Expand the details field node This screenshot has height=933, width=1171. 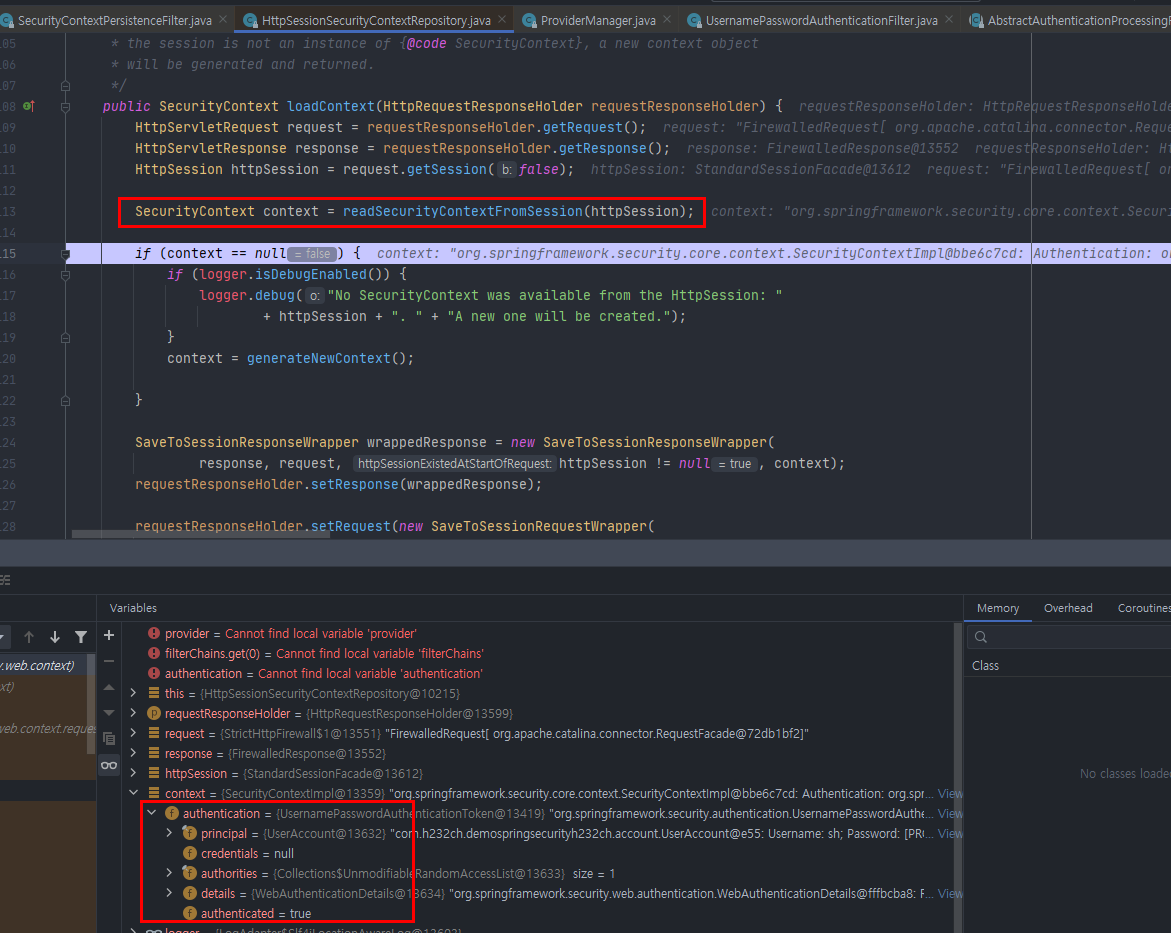(170, 893)
